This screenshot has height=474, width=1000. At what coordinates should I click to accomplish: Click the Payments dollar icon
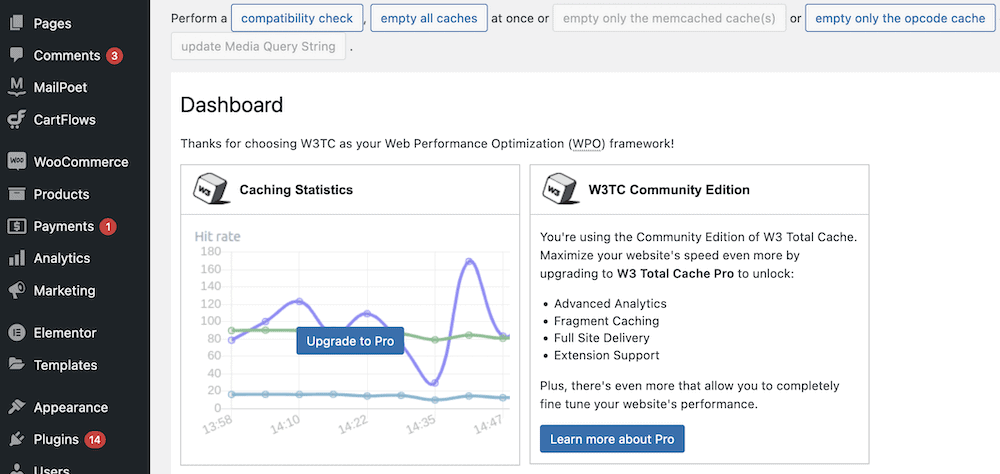(17, 226)
